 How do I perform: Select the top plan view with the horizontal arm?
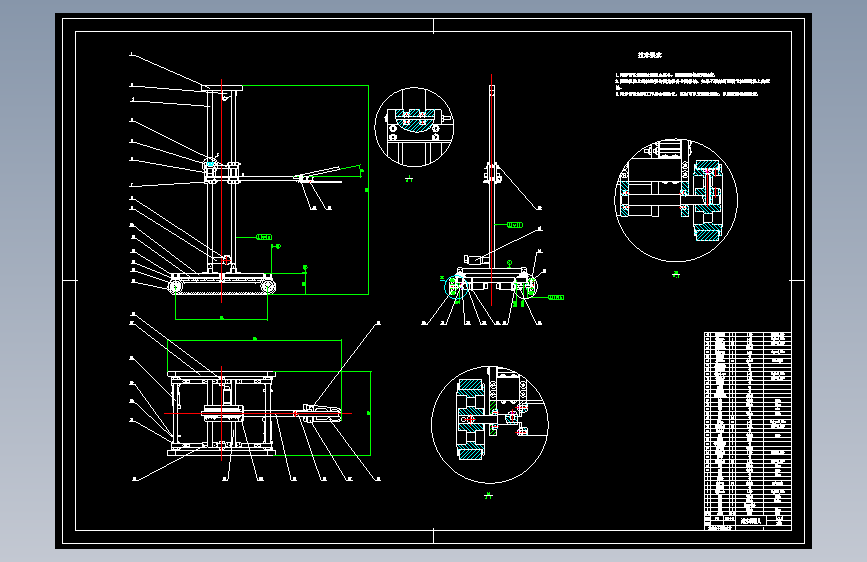tap(254, 413)
